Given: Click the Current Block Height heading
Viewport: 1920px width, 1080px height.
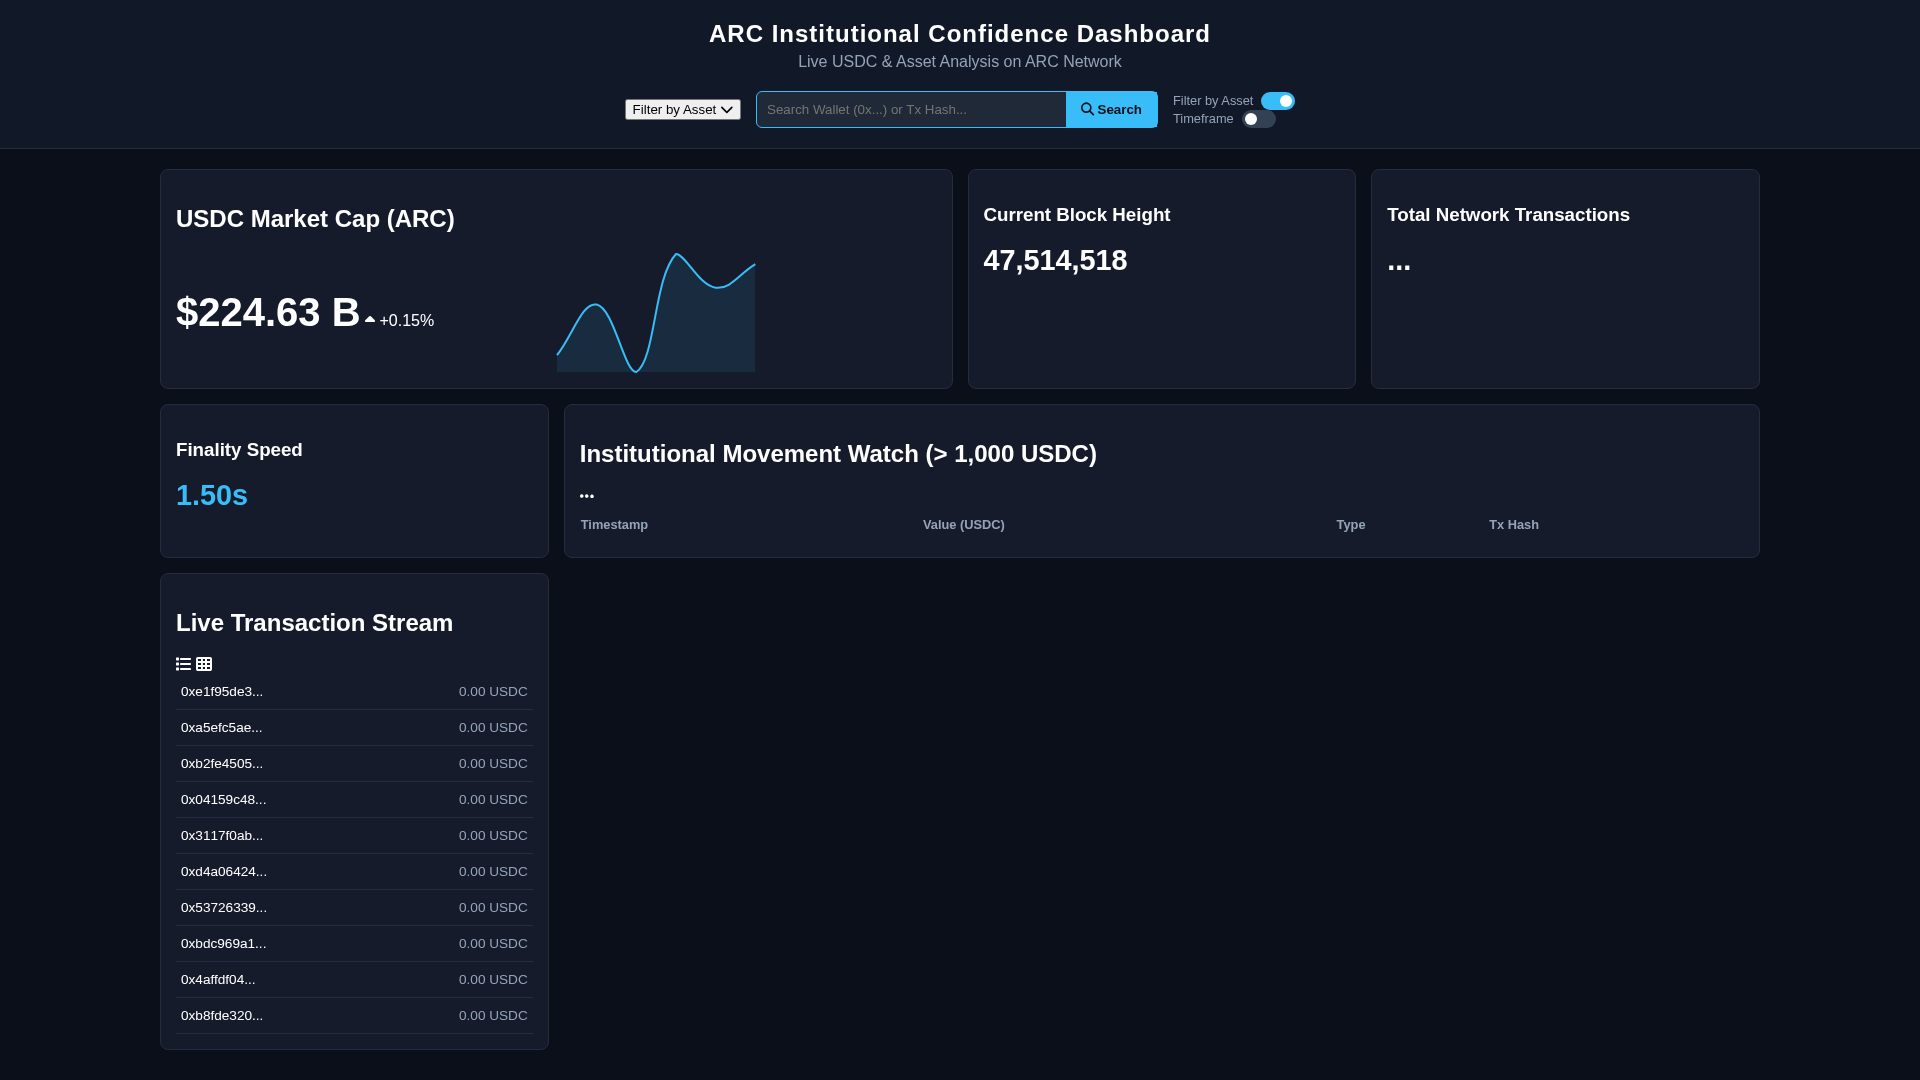Looking at the screenshot, I should coord(1077,215).
